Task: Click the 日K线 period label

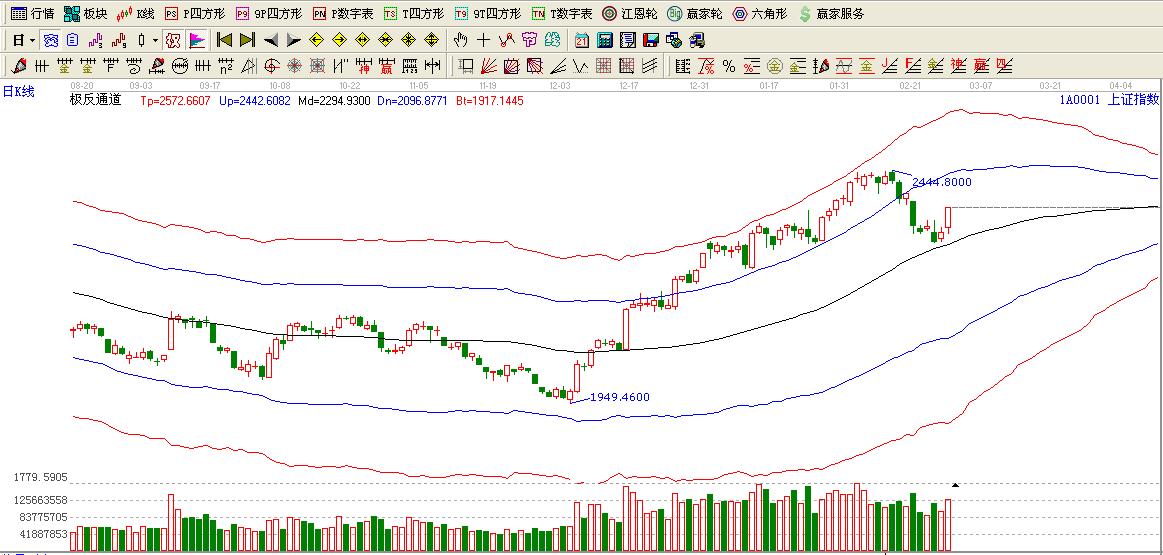Action: click(x=18, y=91)
